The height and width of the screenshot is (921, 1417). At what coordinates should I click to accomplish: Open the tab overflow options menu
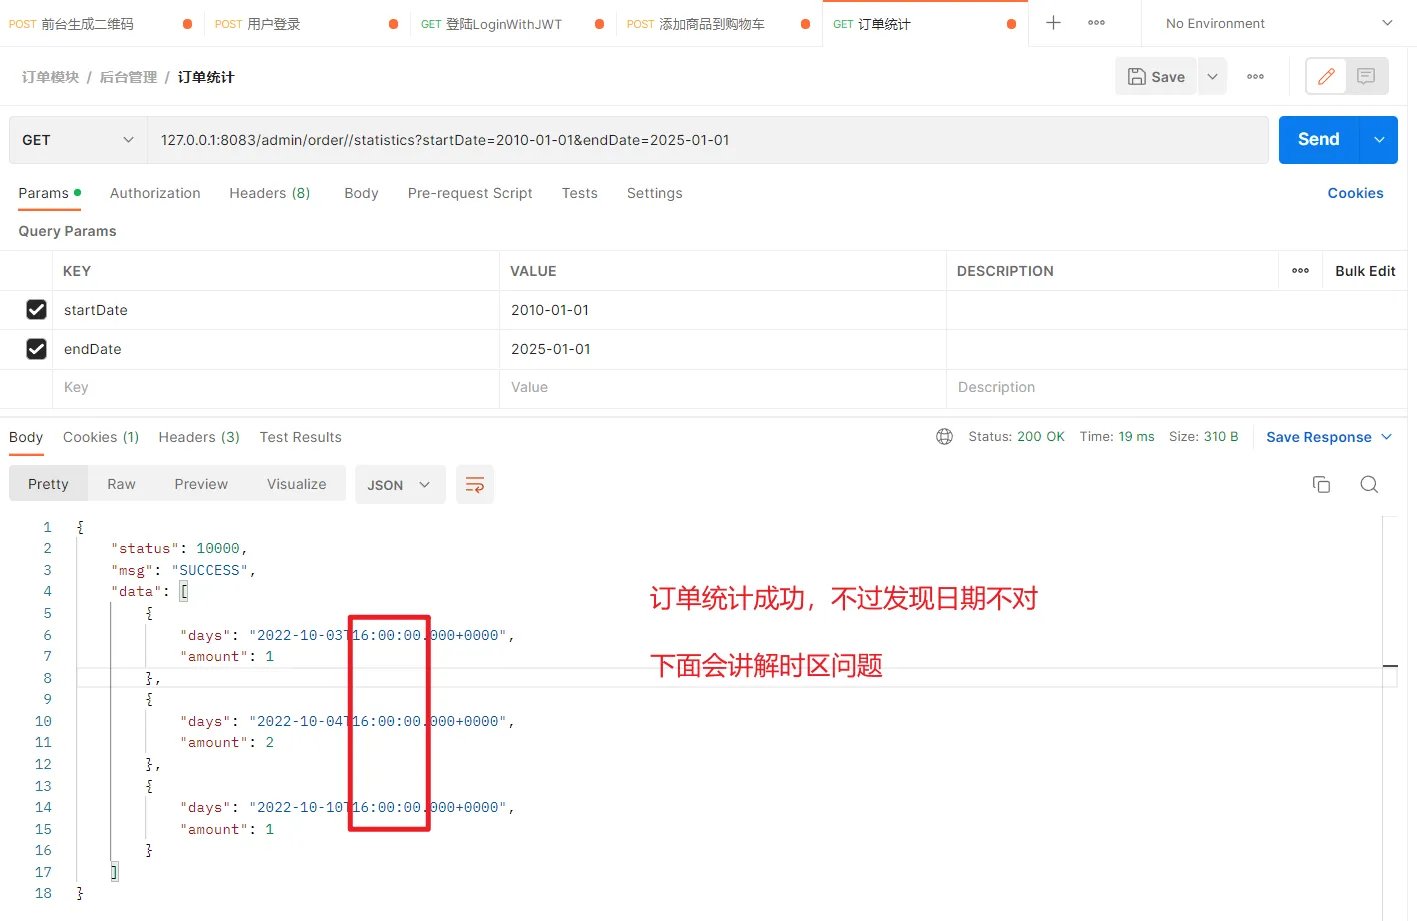1096,23
